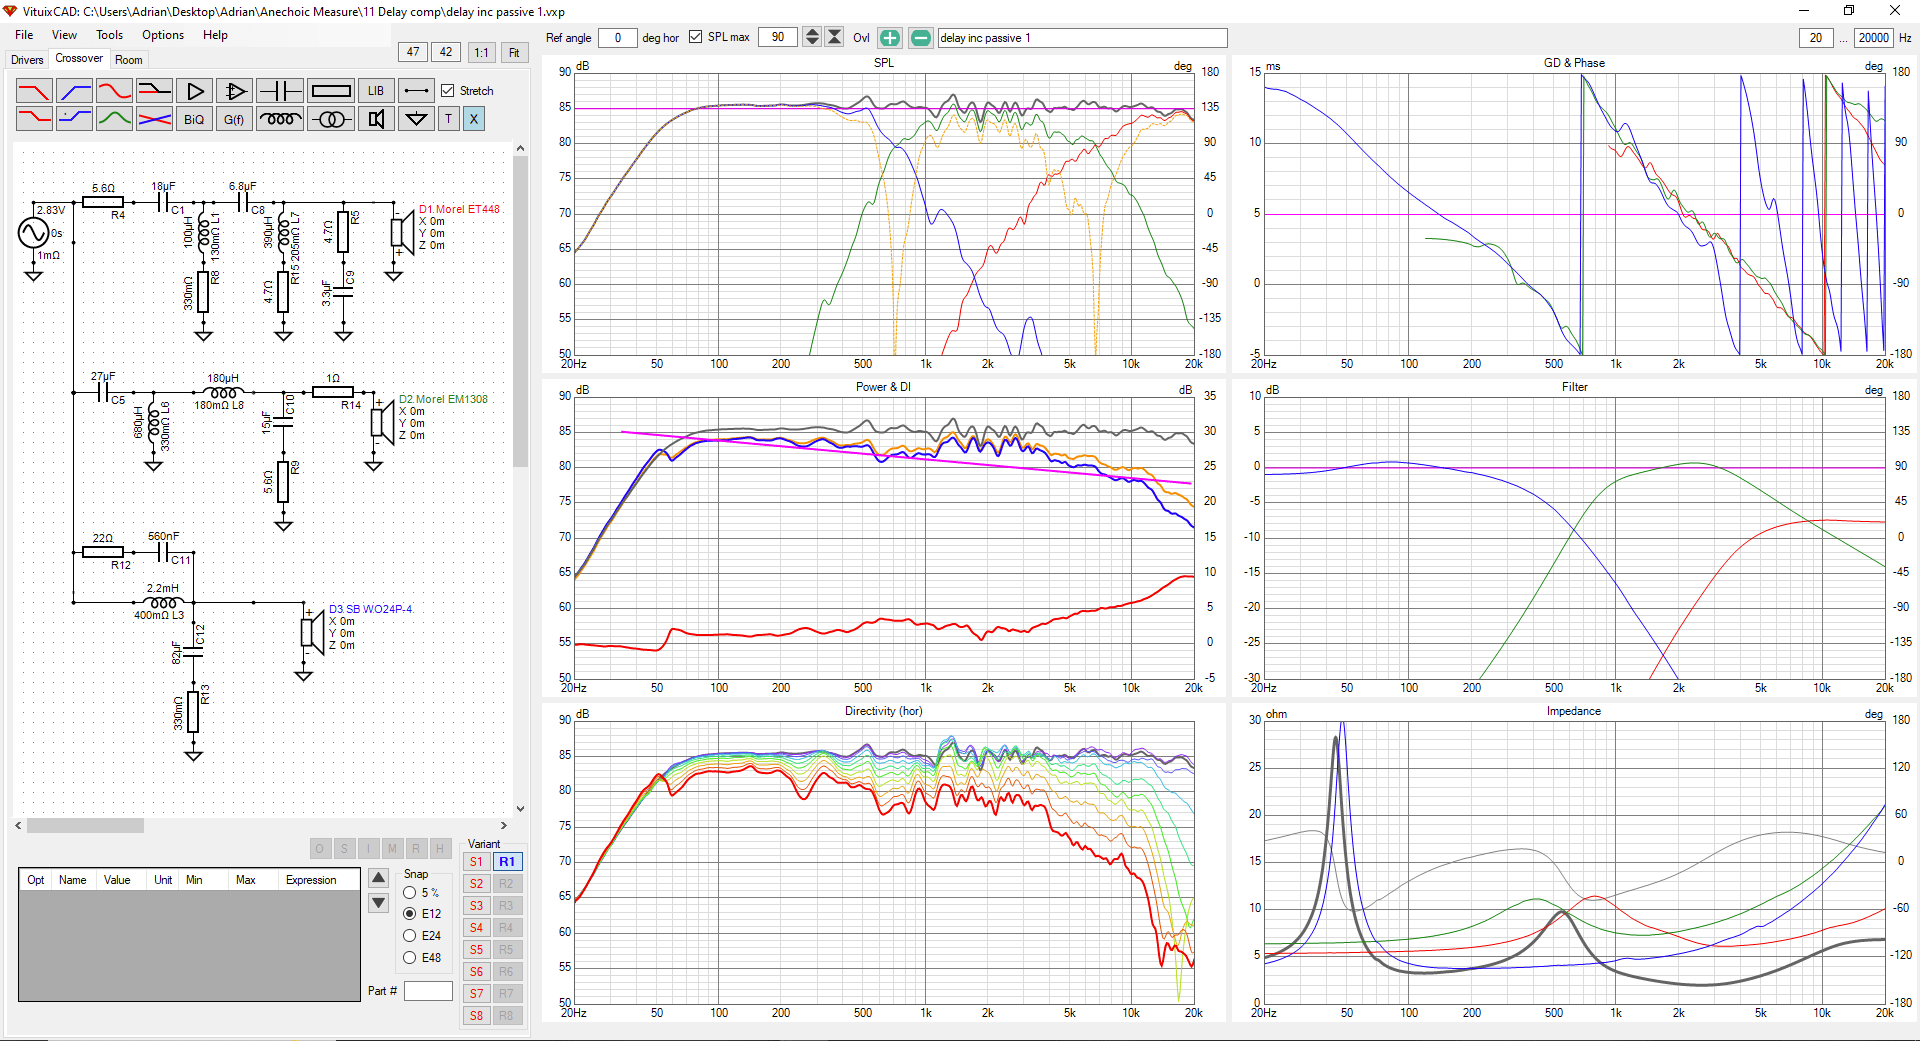Image resolution: width=1920 pixels, height=1041 pixels.
Task: Add the black-and-red shelving curve block
Action: 154,91
